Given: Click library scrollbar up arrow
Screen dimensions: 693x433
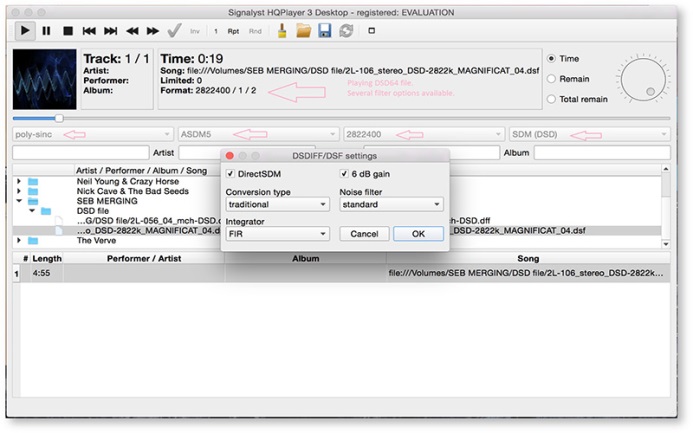Looking at the screenshot, I should pyautogui.click(x=666, y=169).
